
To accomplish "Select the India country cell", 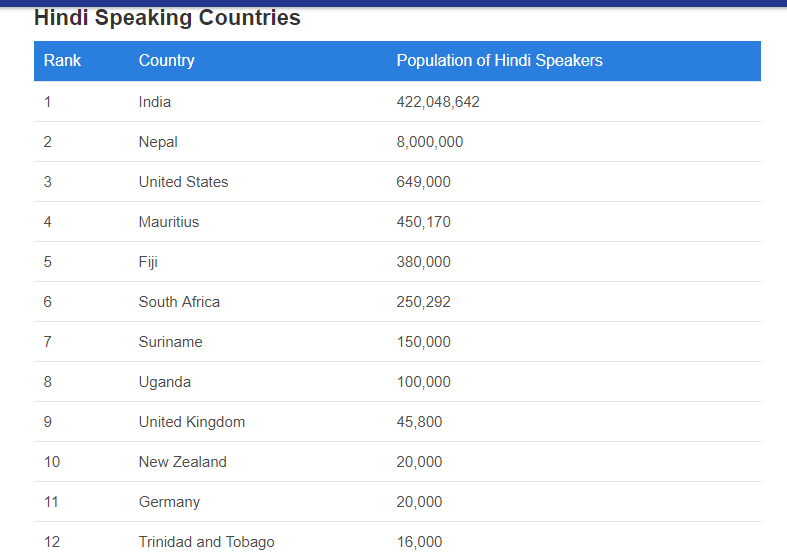I will point(154,102).
